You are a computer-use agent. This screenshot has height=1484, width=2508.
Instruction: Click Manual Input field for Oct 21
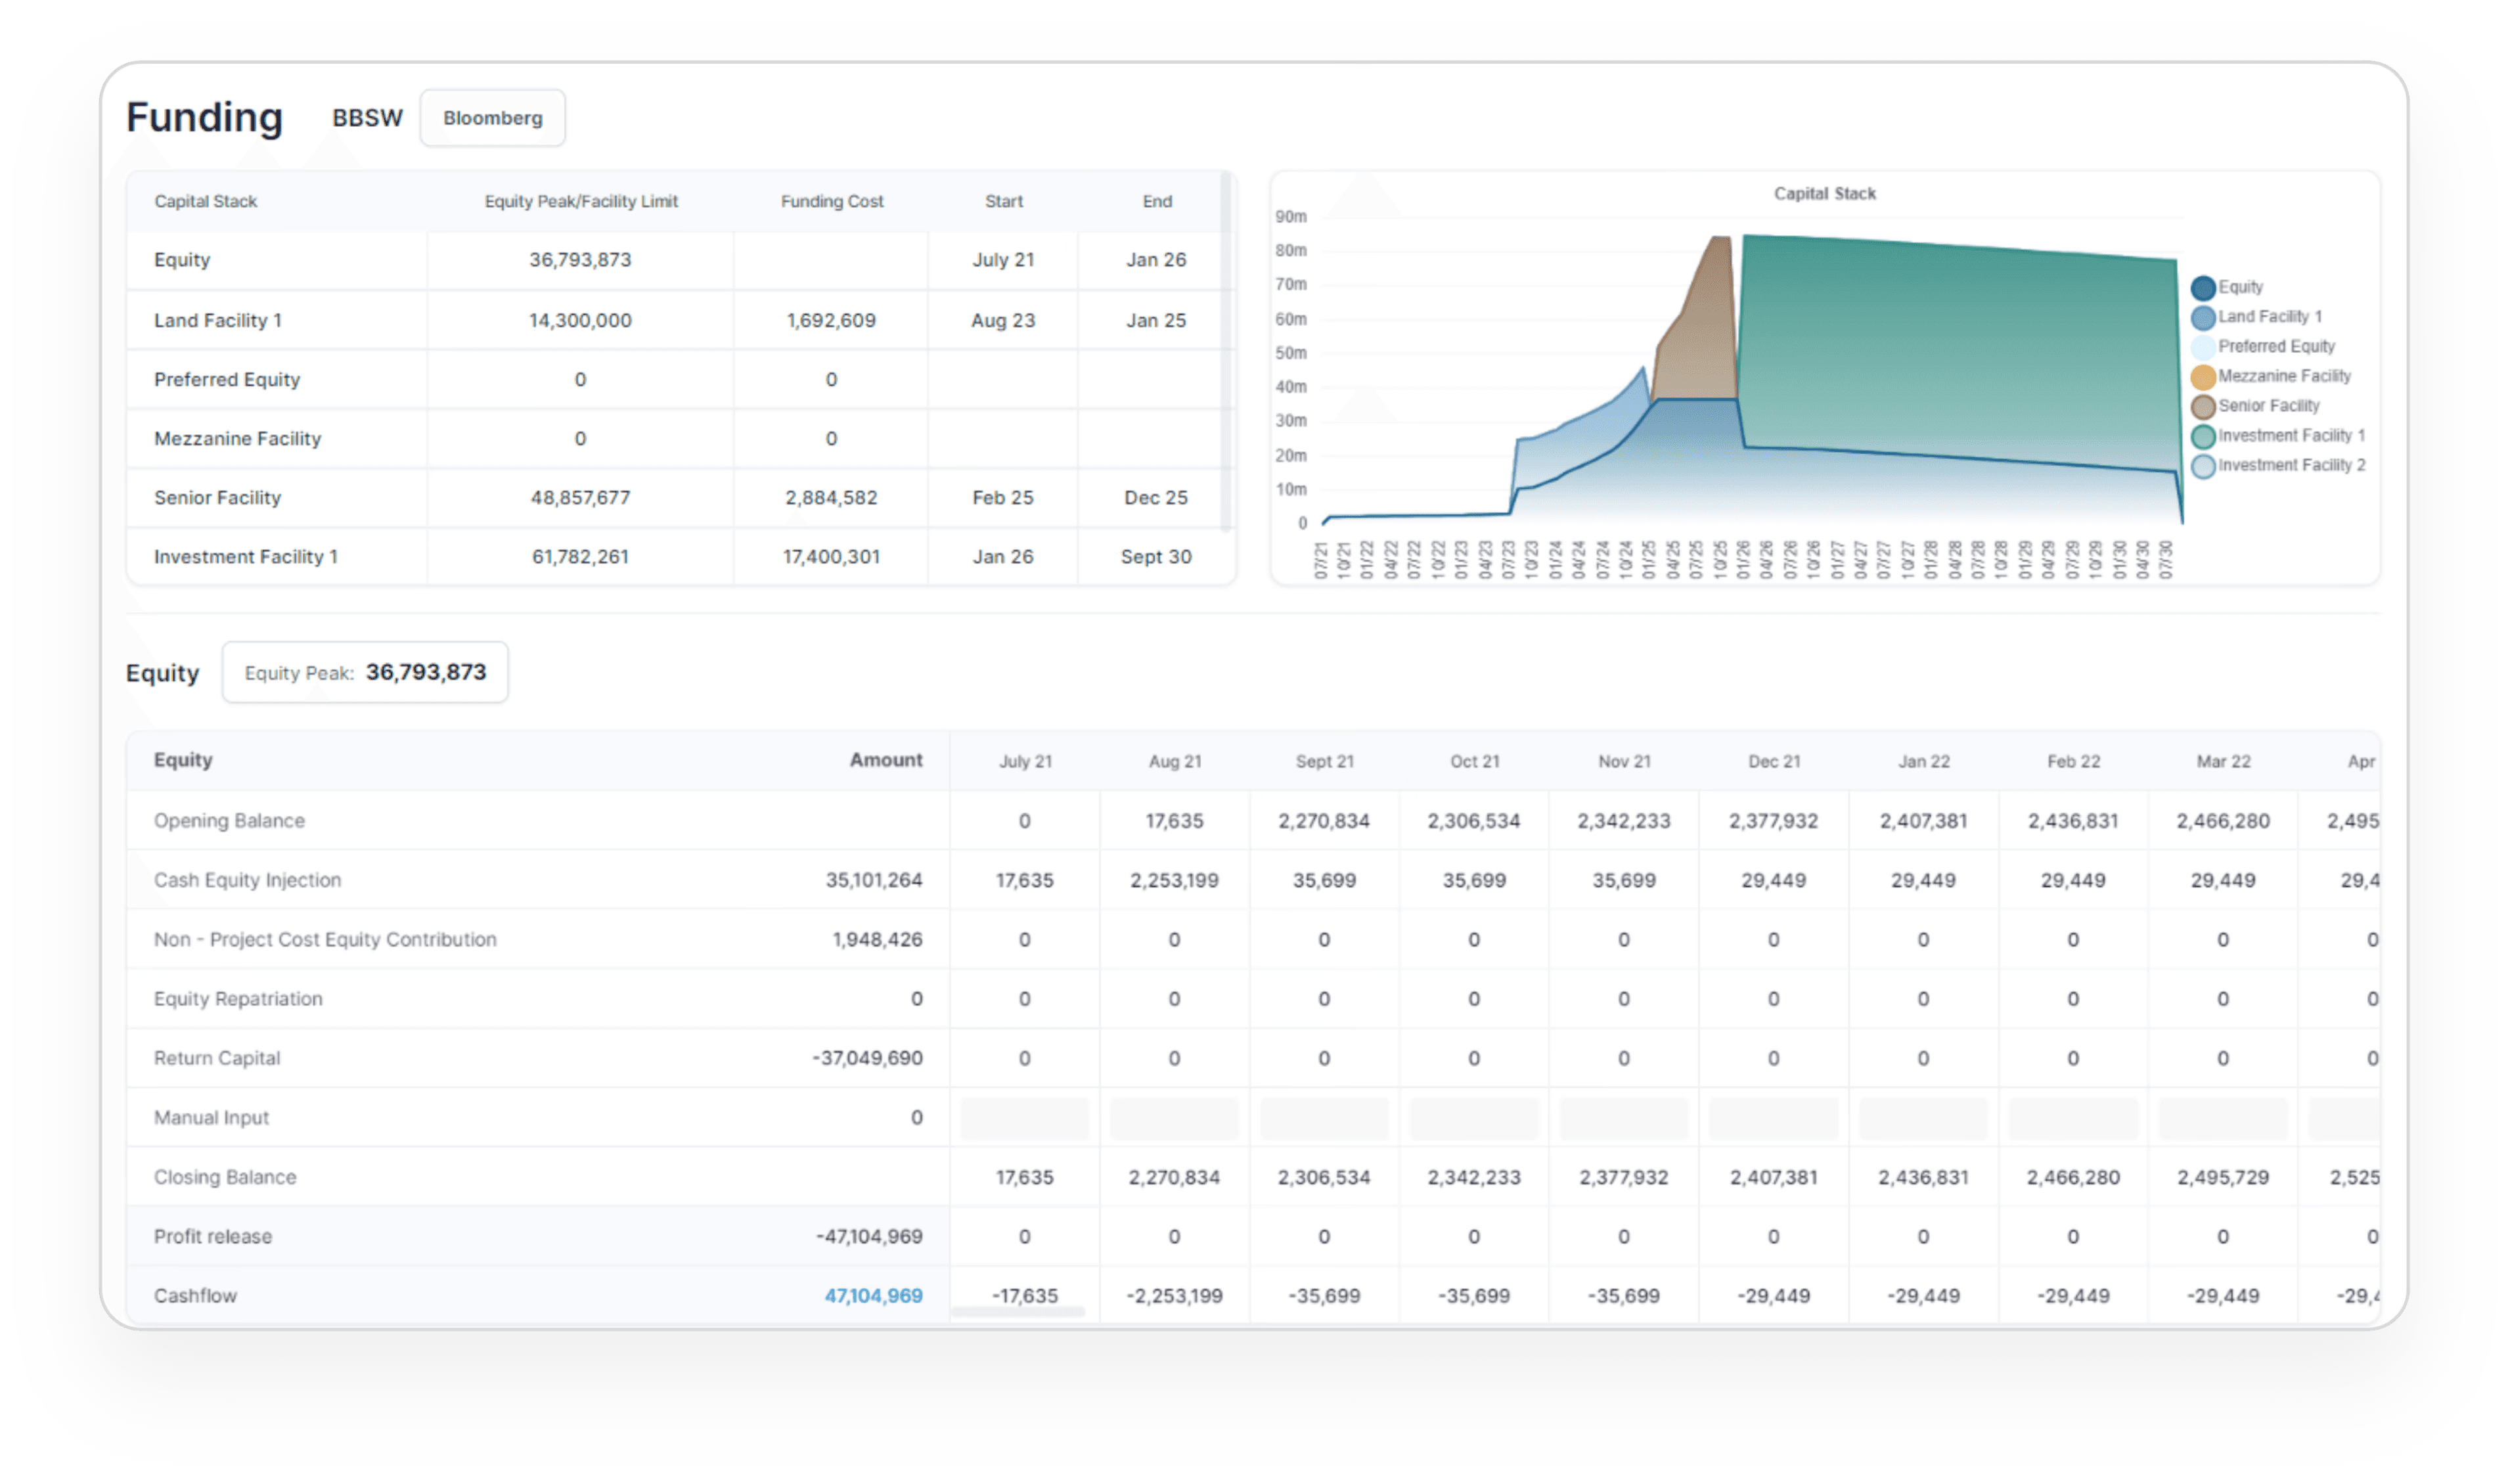1474,1117
